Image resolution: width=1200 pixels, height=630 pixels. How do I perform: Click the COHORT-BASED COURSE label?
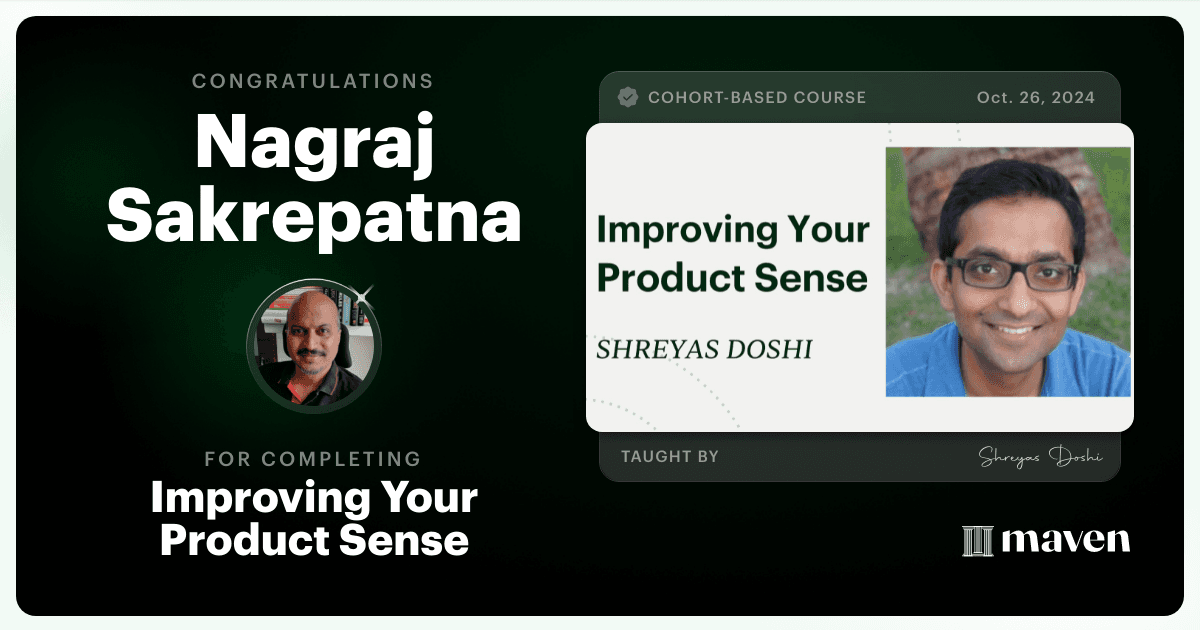pyautogui.click(x=757, y=97)
